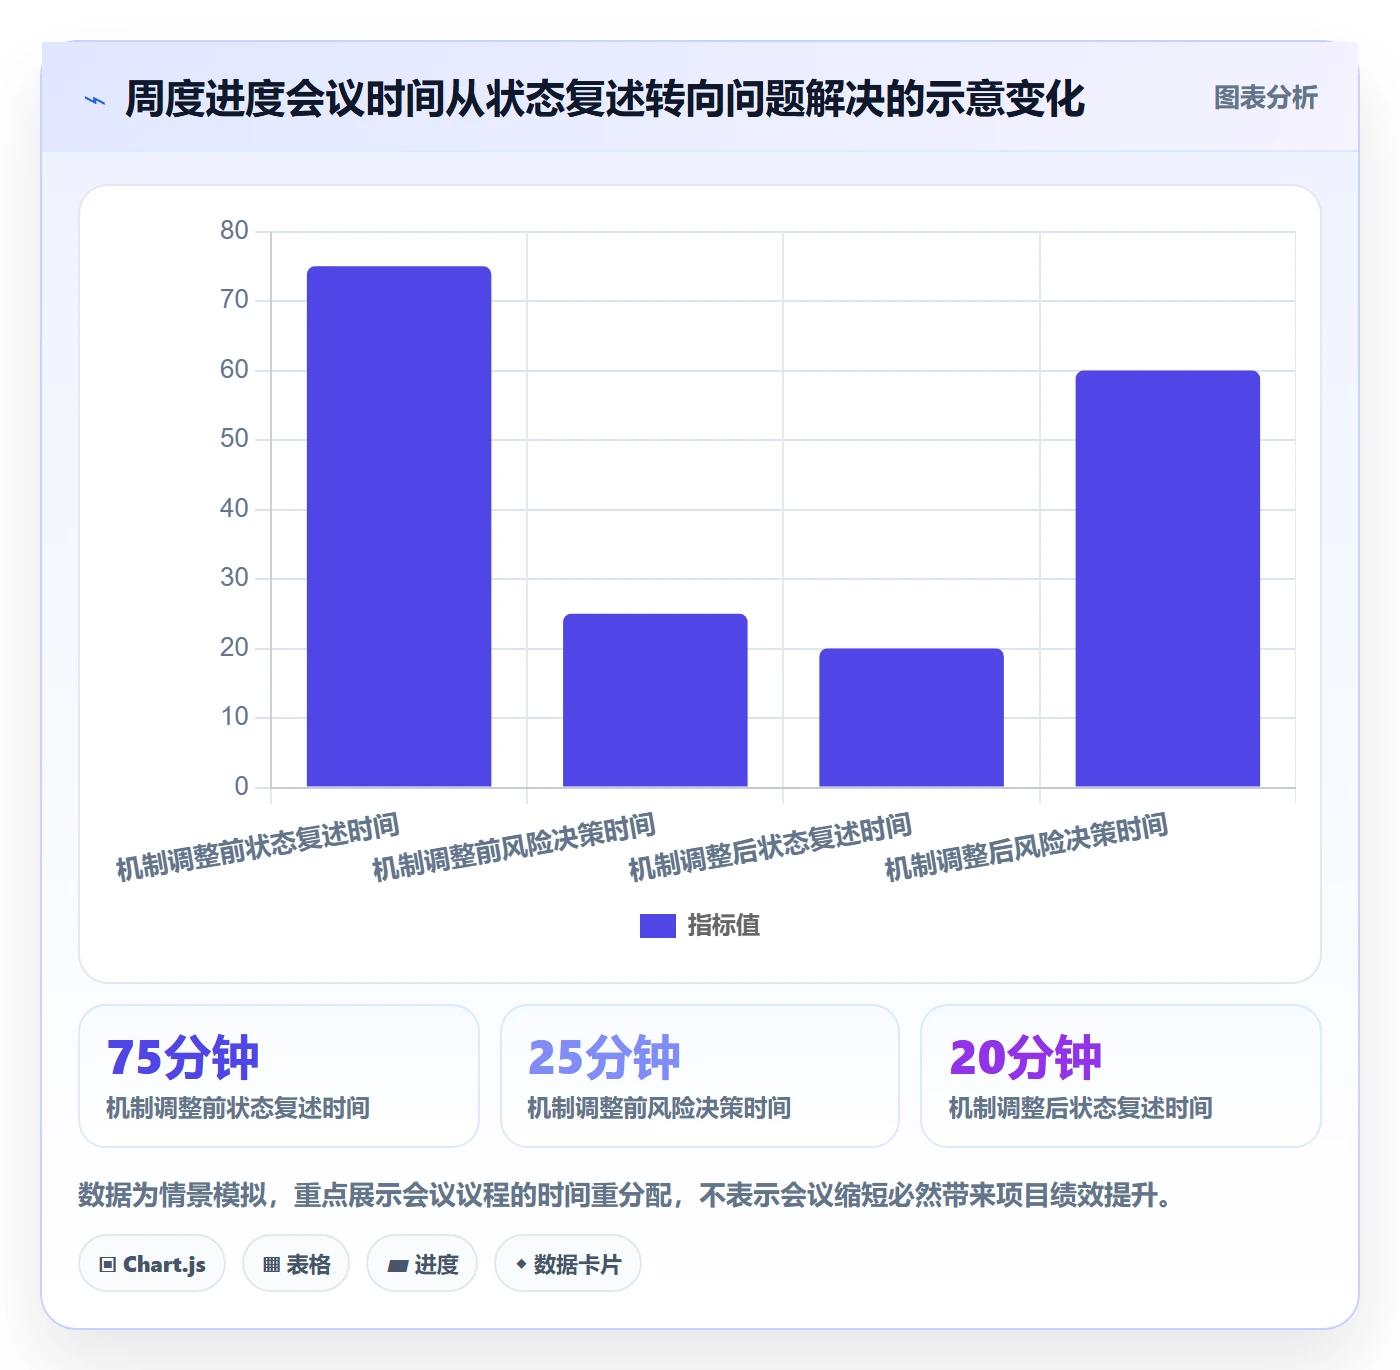Select the Chart.js tag
This screenshot has height=1370, width=1400.
click(152, 1264)
